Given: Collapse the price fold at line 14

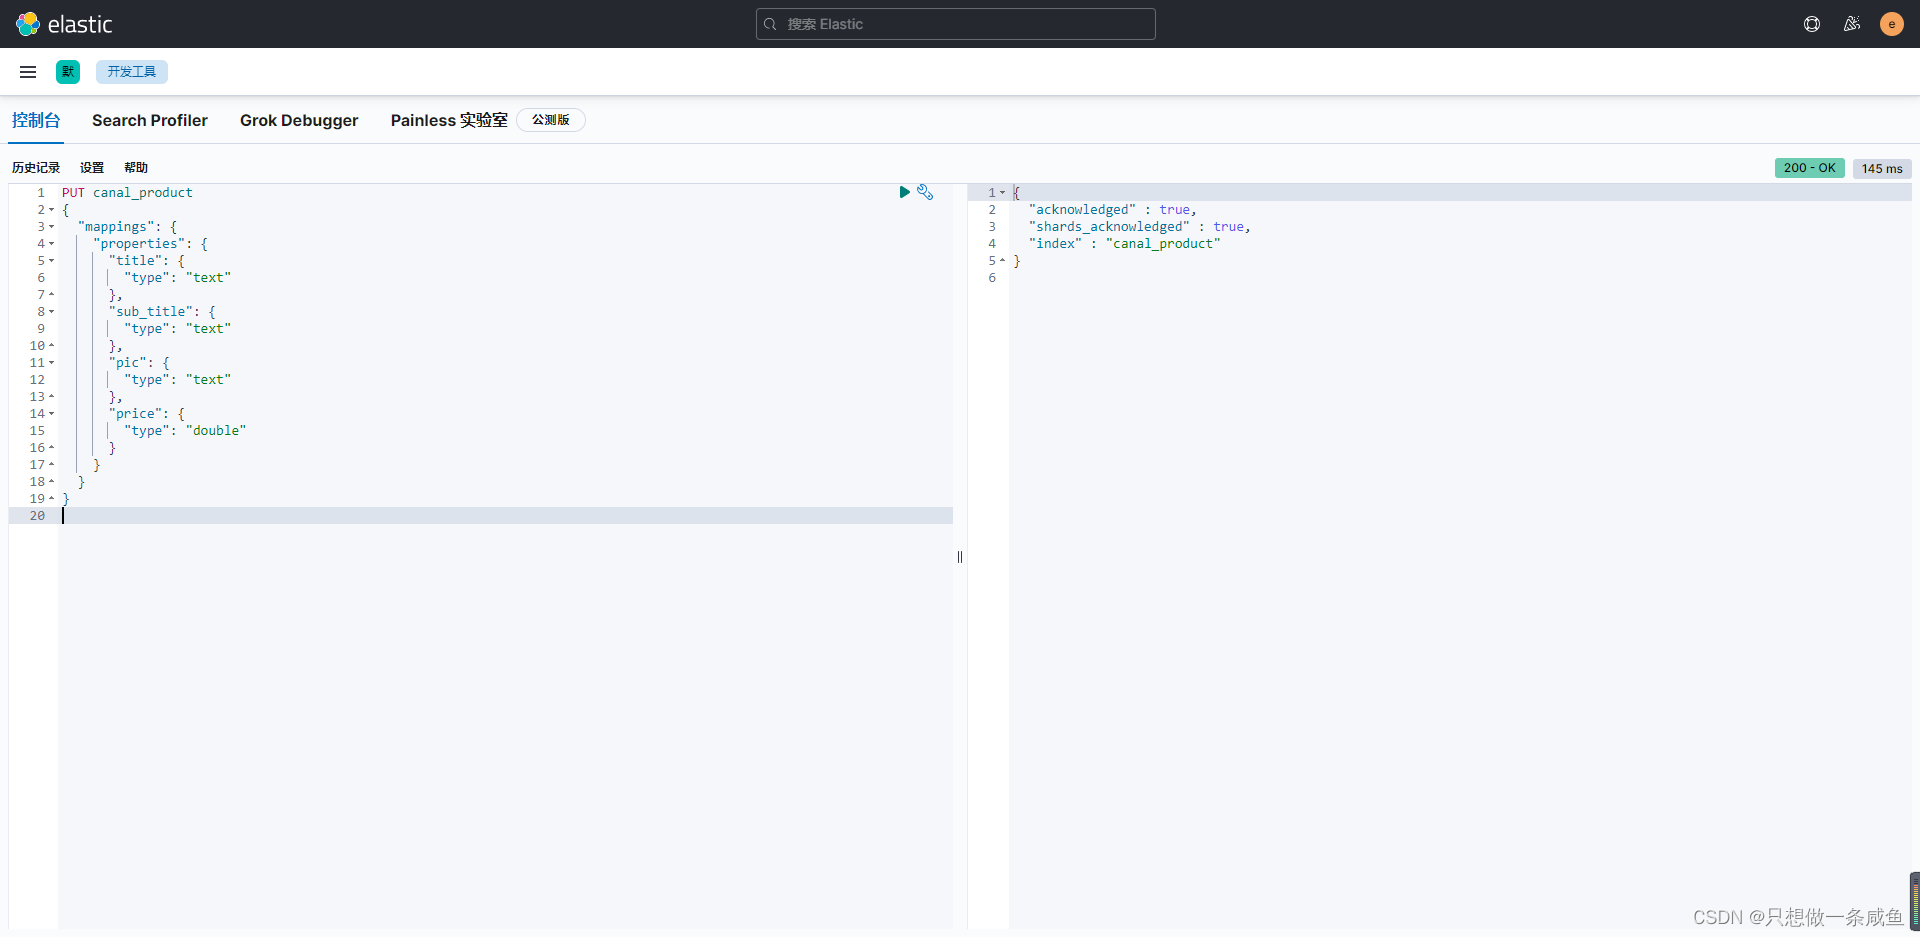Looking at the screenshot, I should point(52,414).
